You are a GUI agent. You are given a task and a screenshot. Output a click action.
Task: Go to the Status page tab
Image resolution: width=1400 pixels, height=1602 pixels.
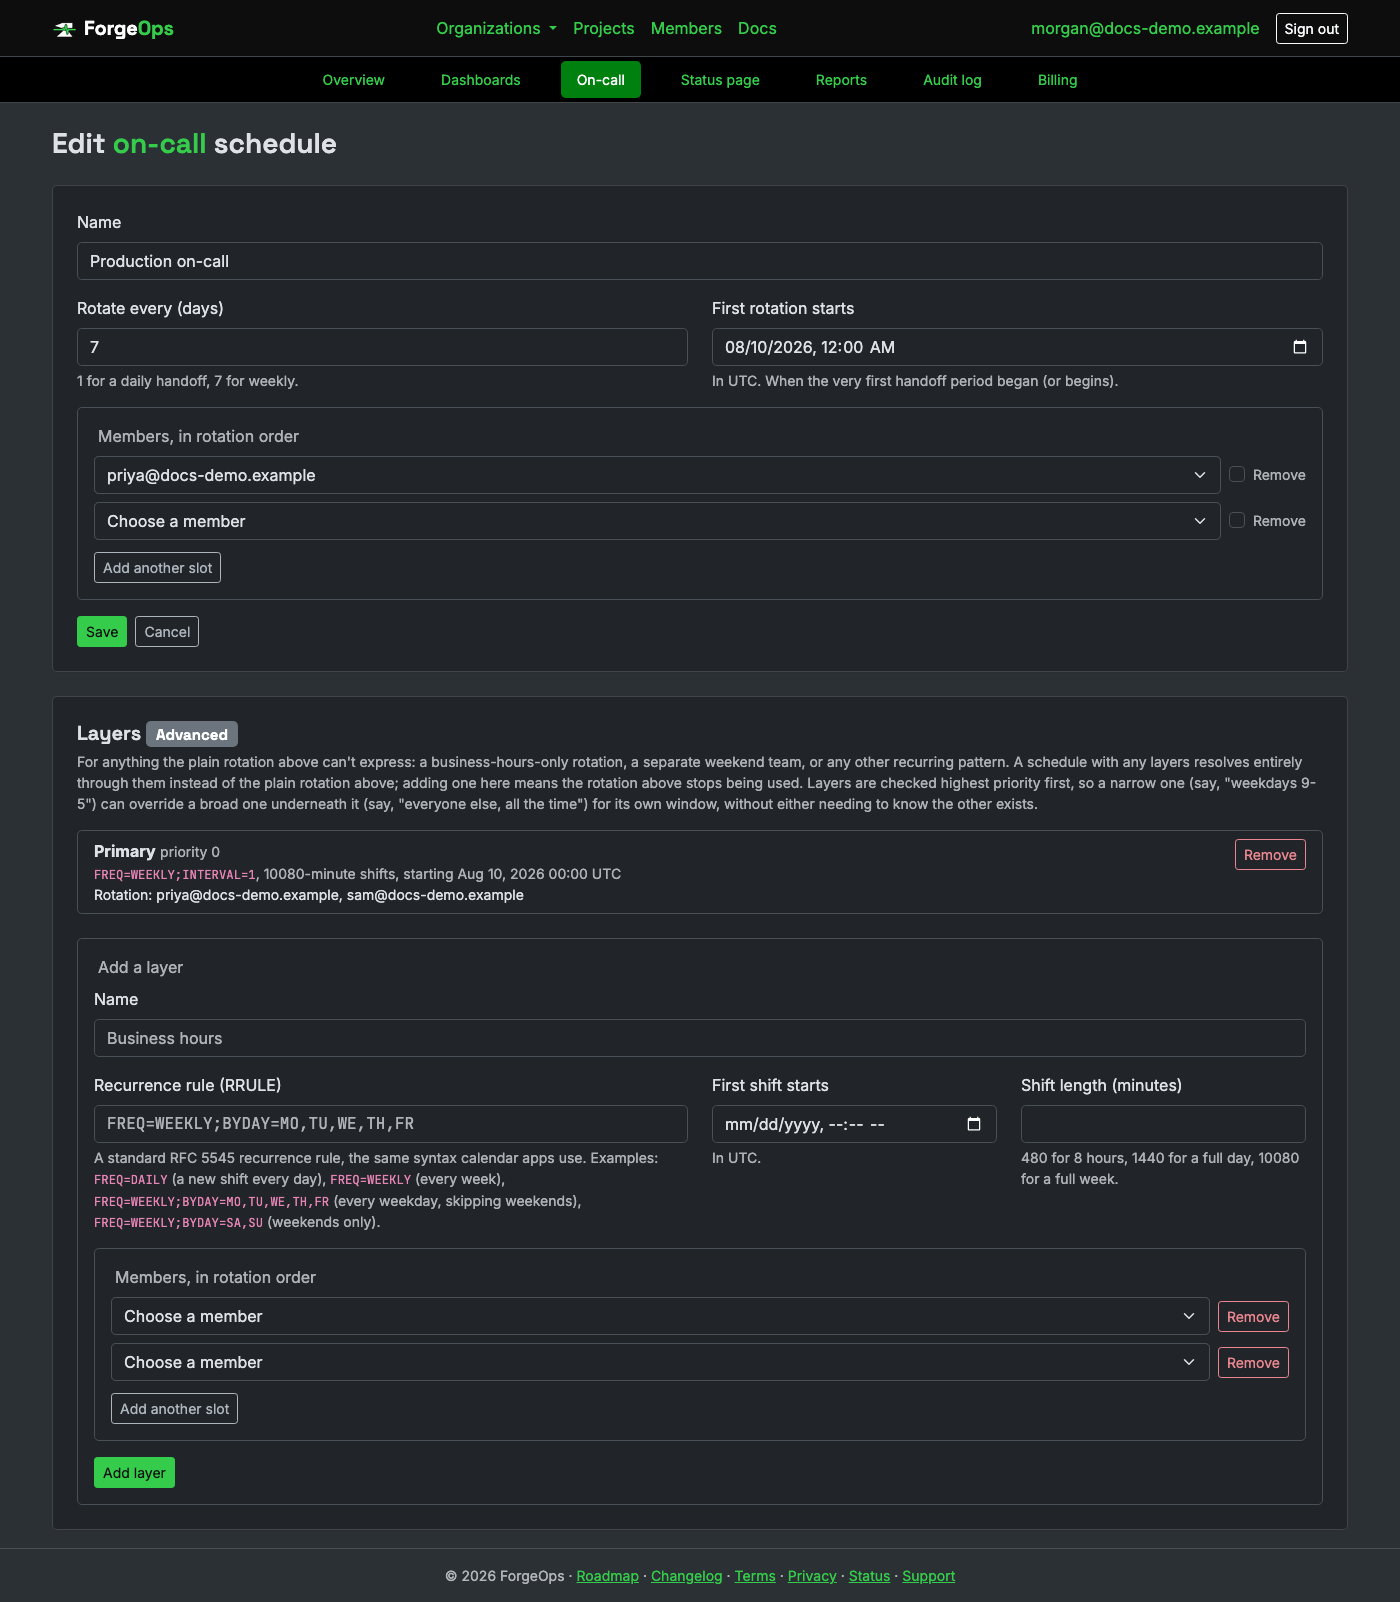point(720,80)
